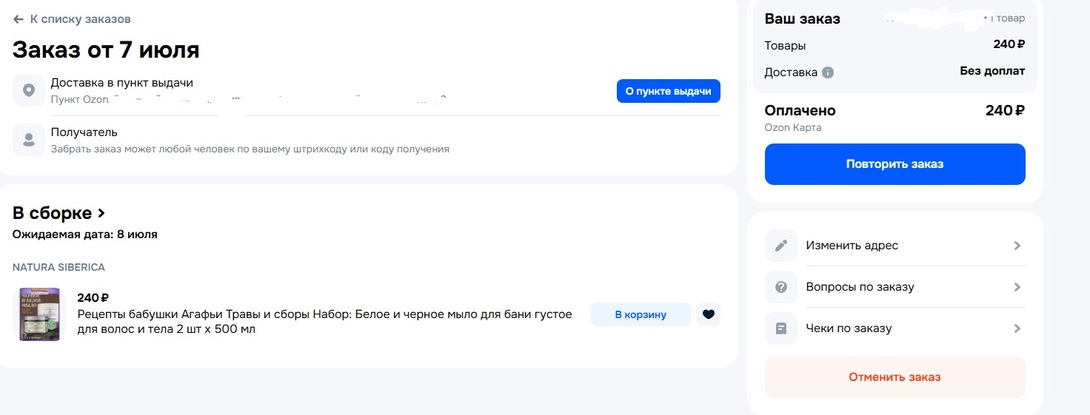Click the recipient person icon
Image resolution: width=1090 pixels, height=415 pixels.
click(x=29, y=139)
